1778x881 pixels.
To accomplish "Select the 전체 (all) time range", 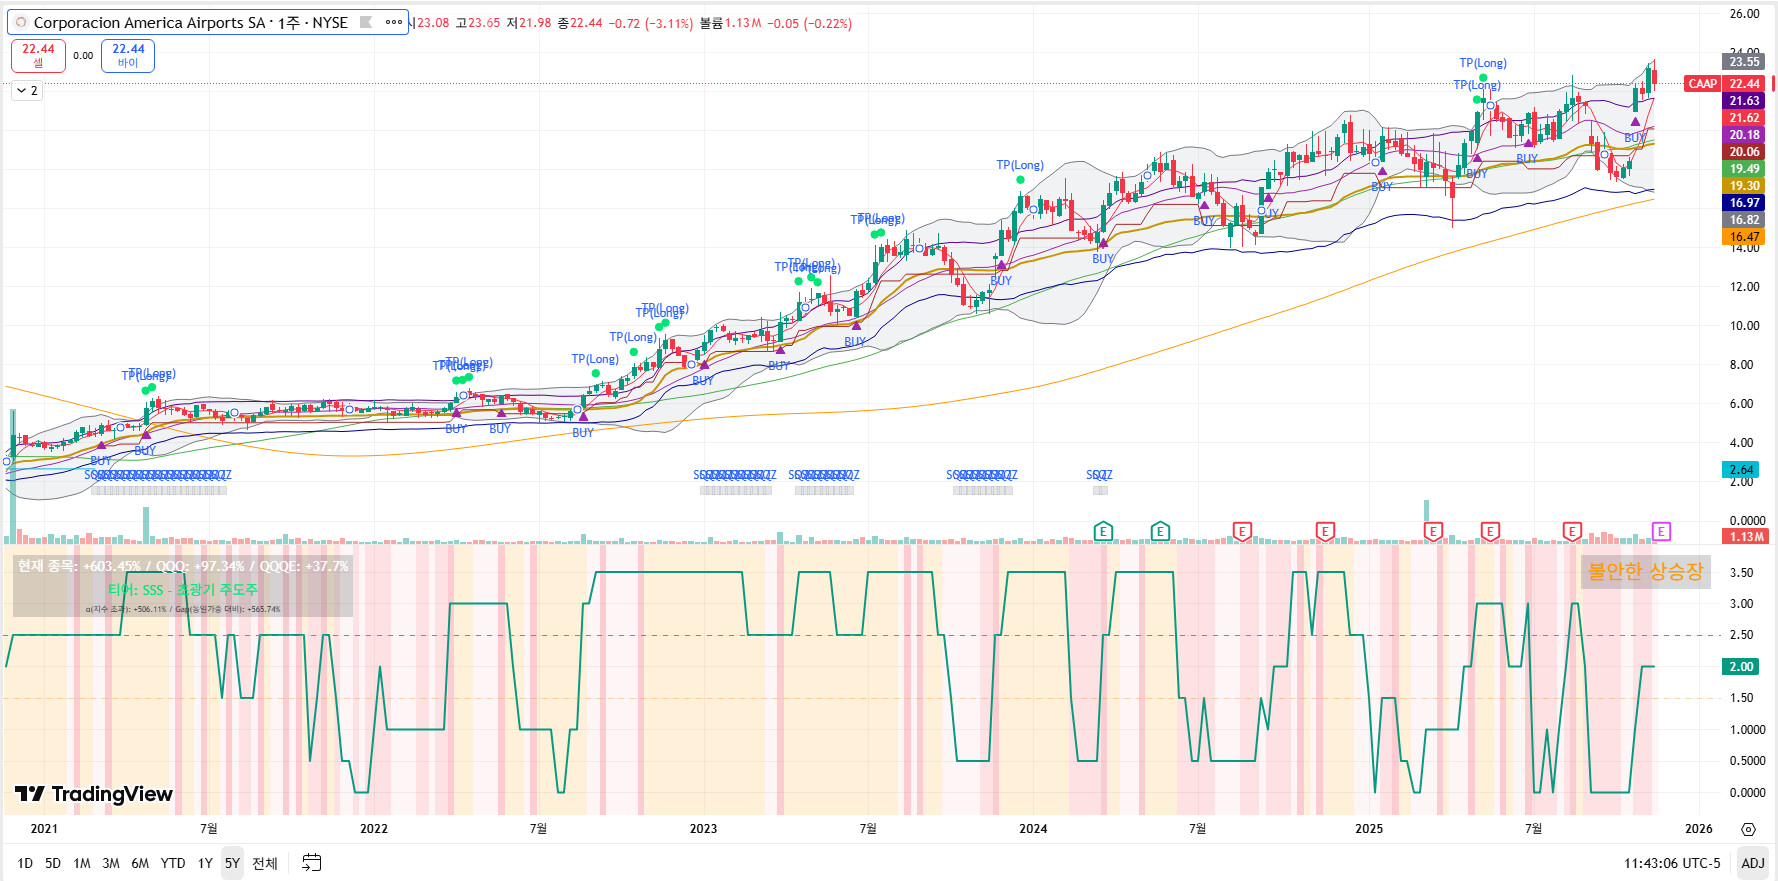I will [265, 863].
